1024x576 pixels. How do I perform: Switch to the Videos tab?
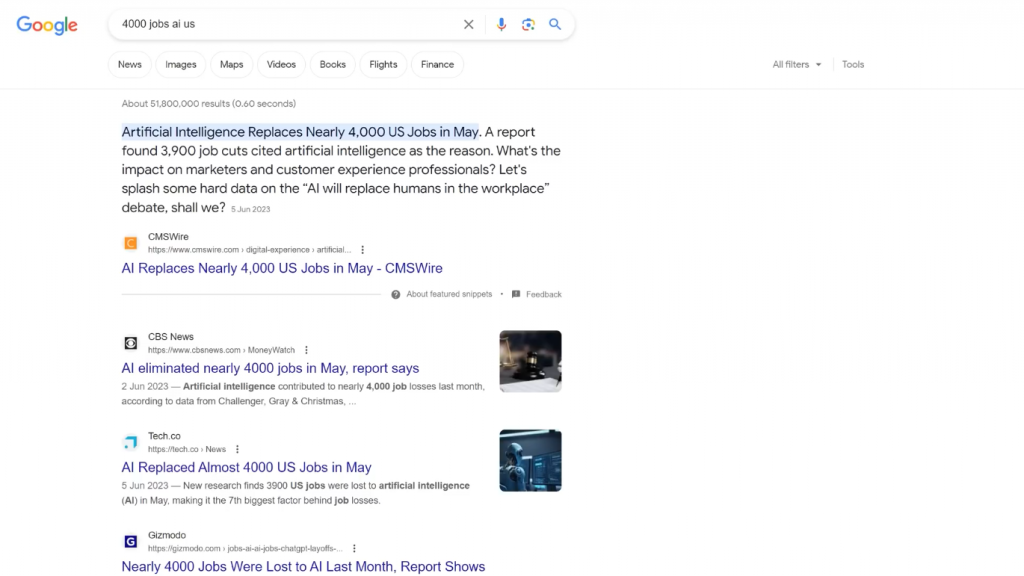click(x=281, y=65)
